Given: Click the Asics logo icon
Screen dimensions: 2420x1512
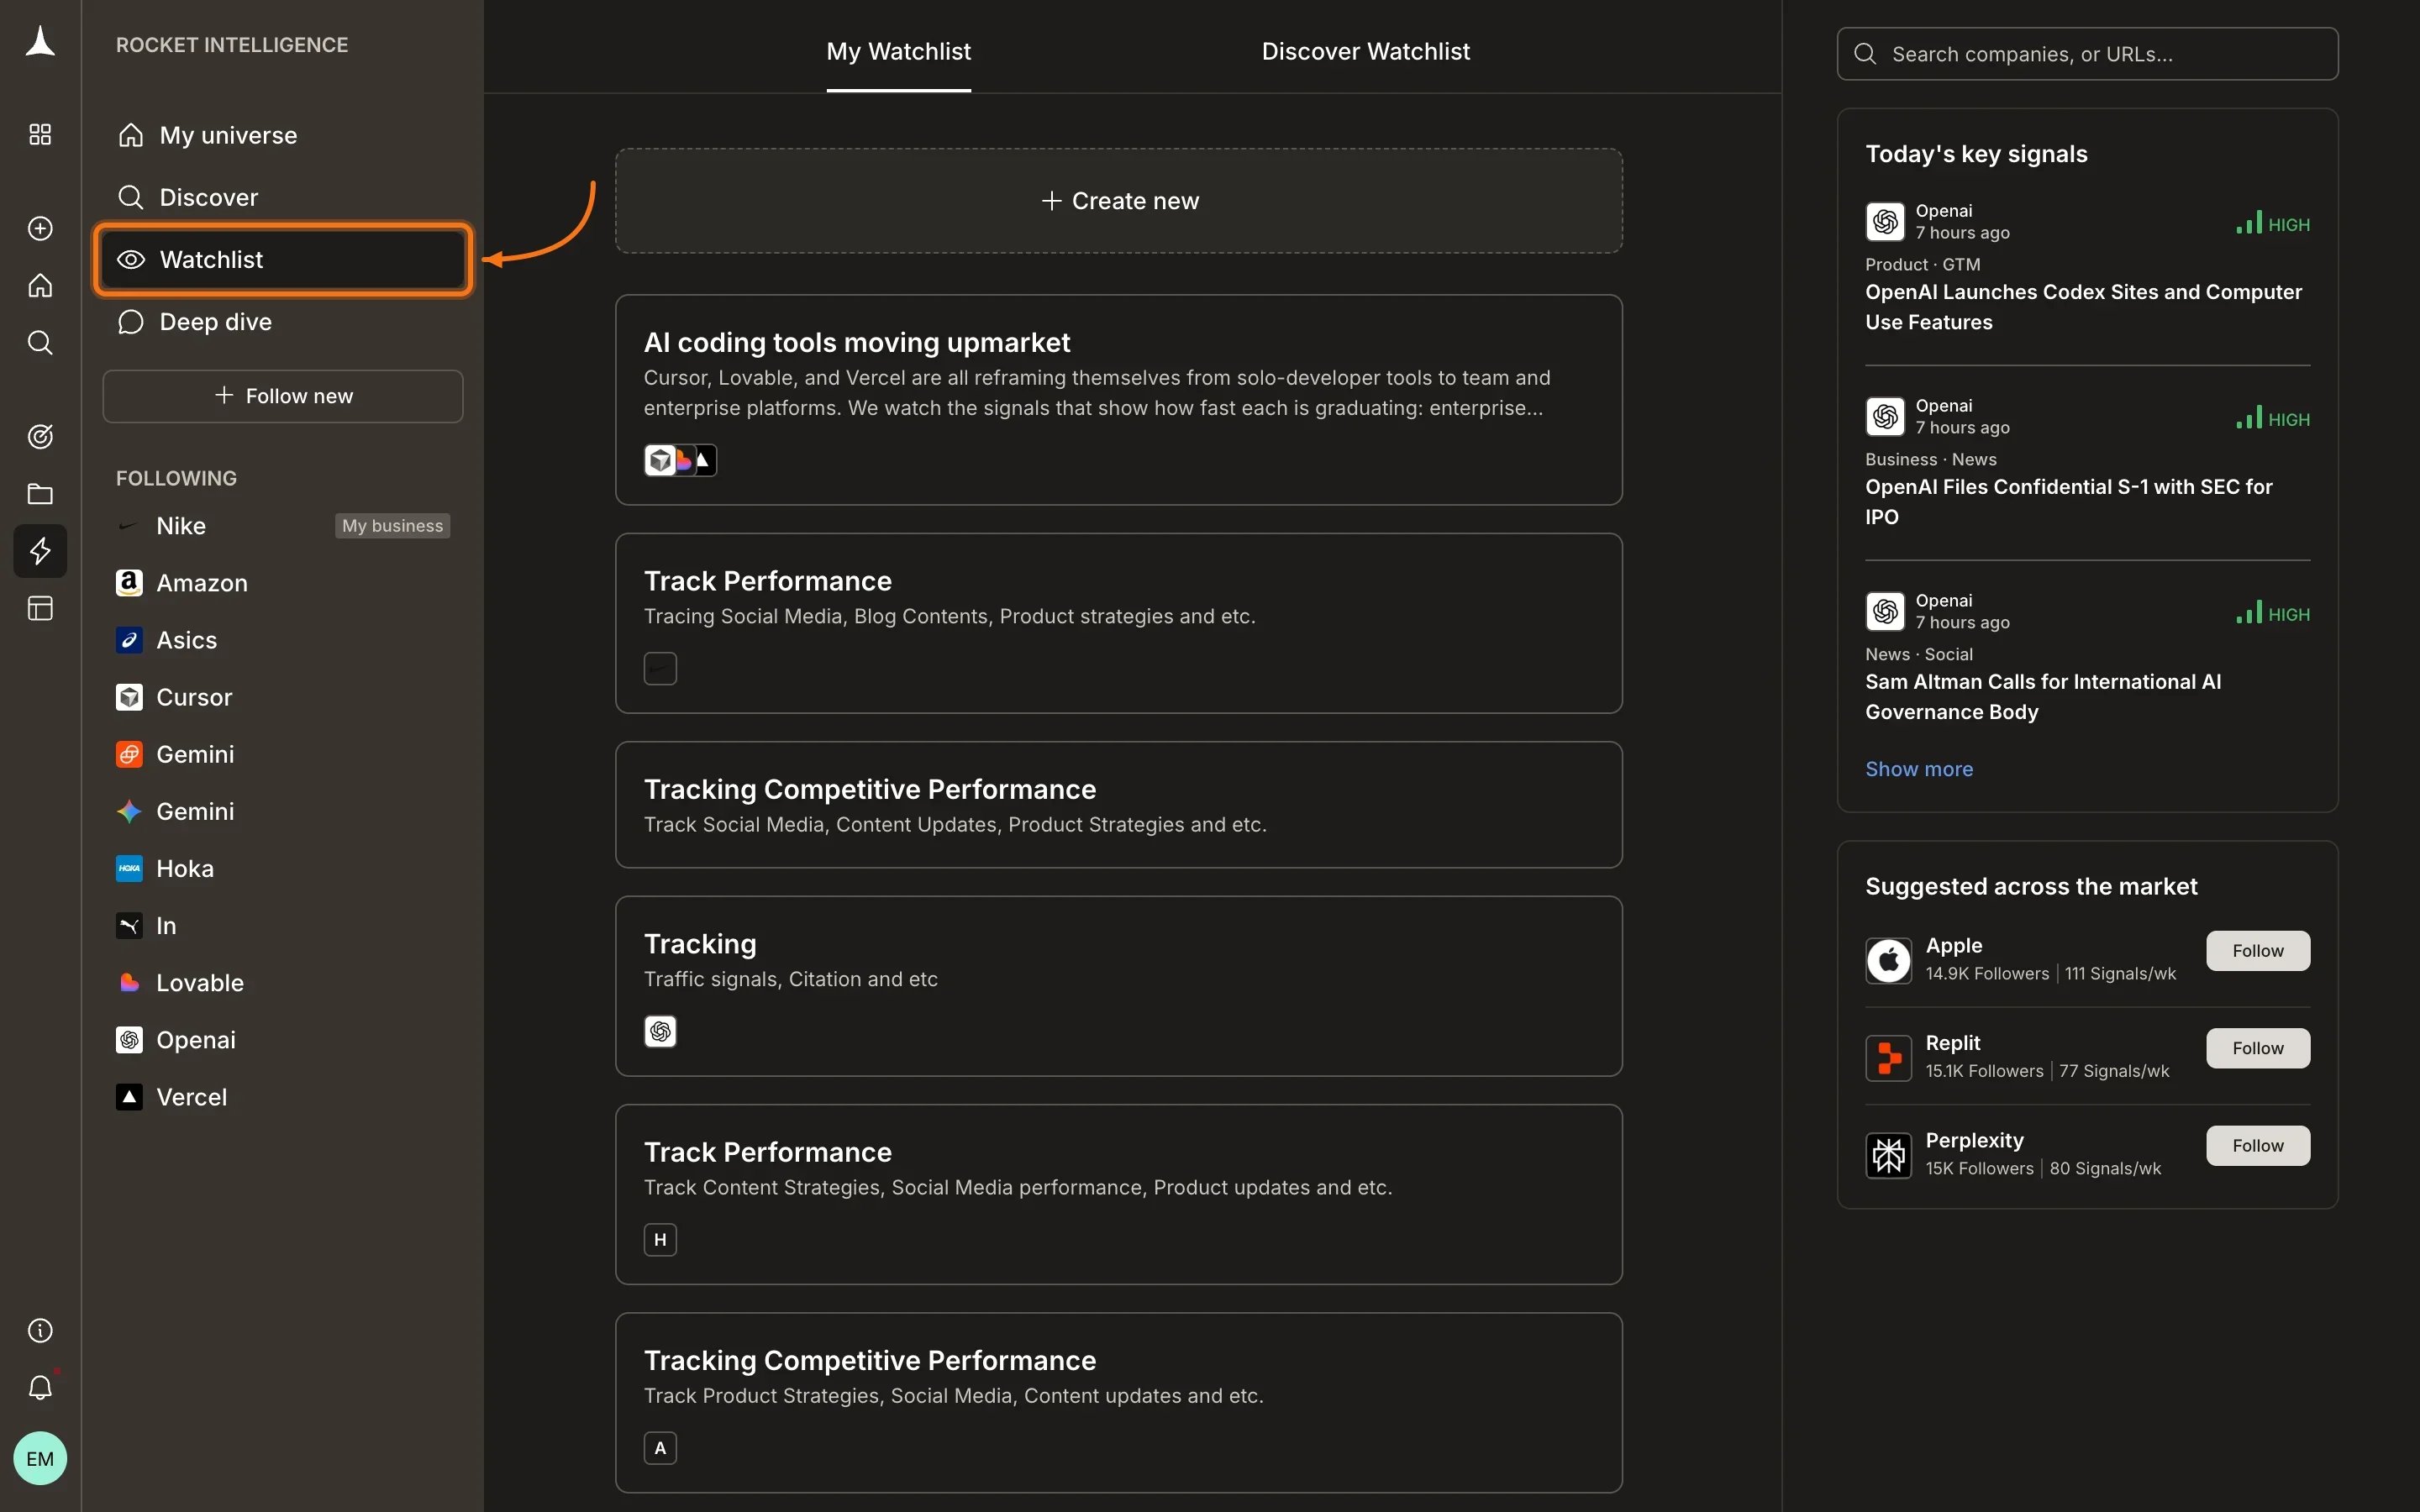Looking at the screenshot, I should 129,640.
